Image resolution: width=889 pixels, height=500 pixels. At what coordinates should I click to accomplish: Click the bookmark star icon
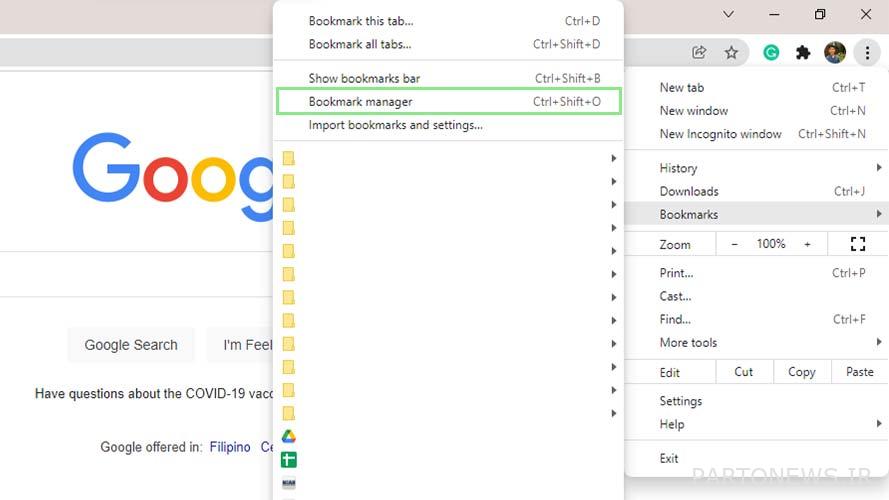(731, 53)
